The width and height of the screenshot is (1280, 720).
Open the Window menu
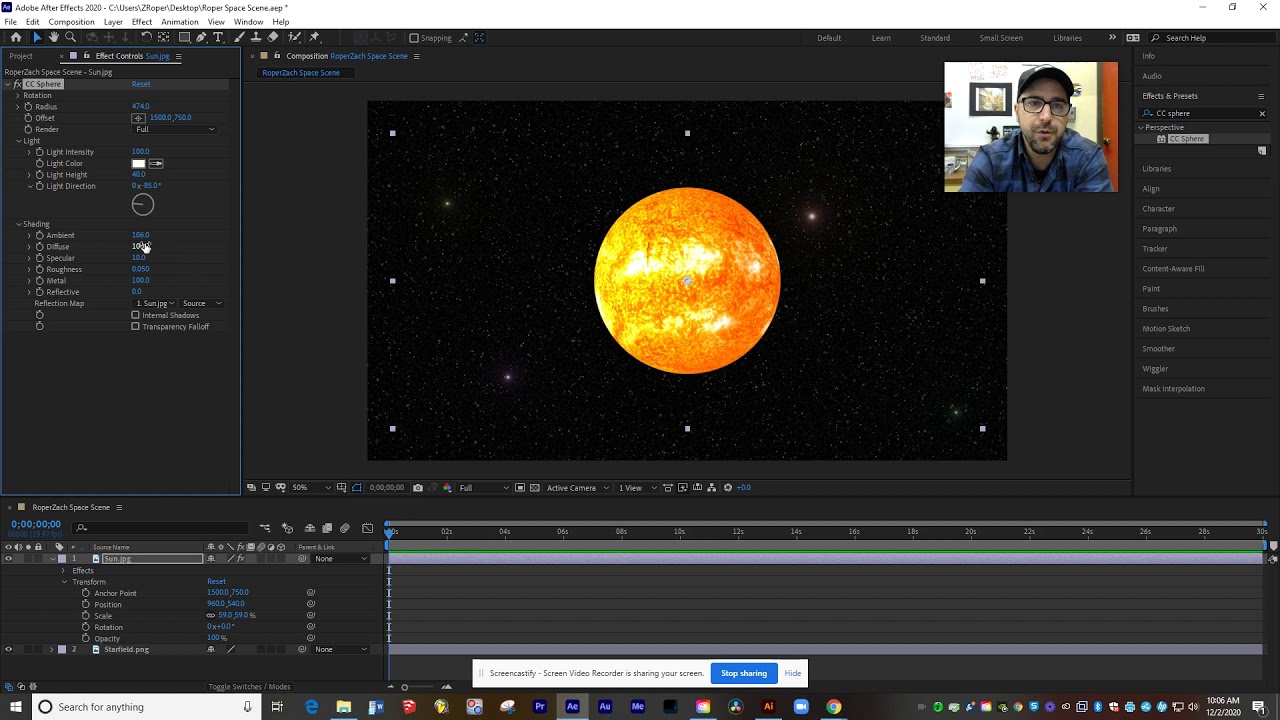(248, 22)
